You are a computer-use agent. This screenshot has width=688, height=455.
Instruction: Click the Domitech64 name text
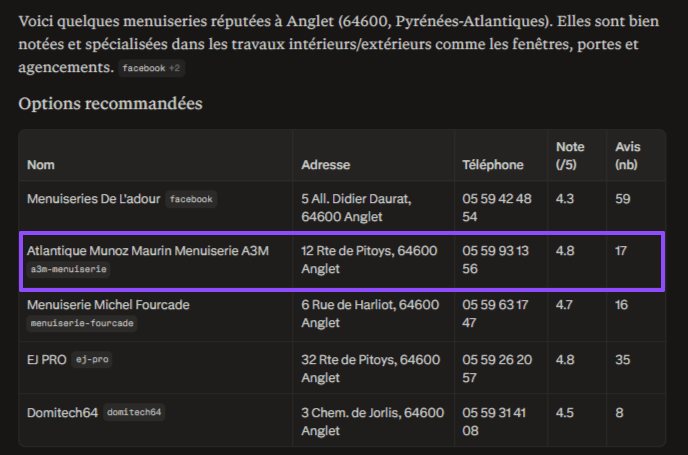(62, 413)
